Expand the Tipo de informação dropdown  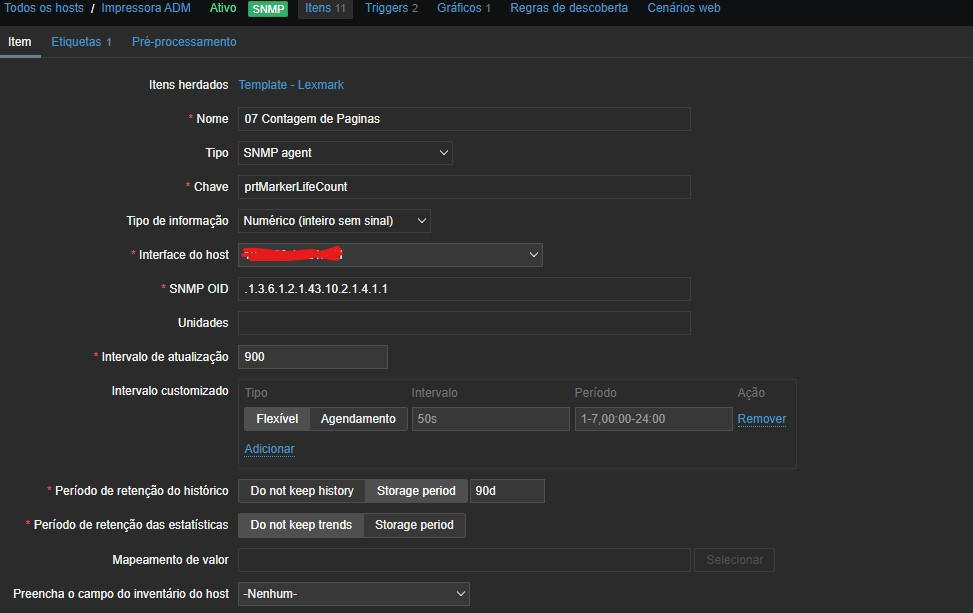(334, 221)
